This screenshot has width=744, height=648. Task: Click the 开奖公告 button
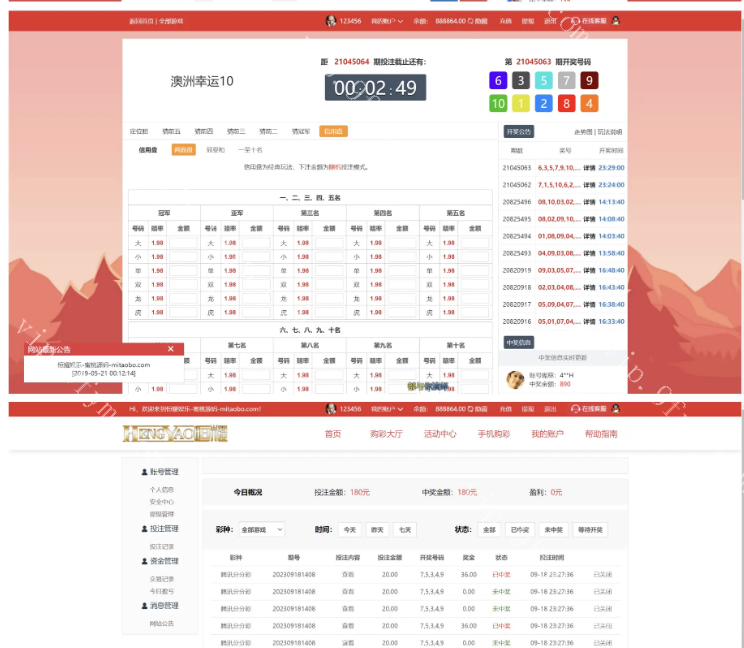pyautogui.click(x=518, y=131)
